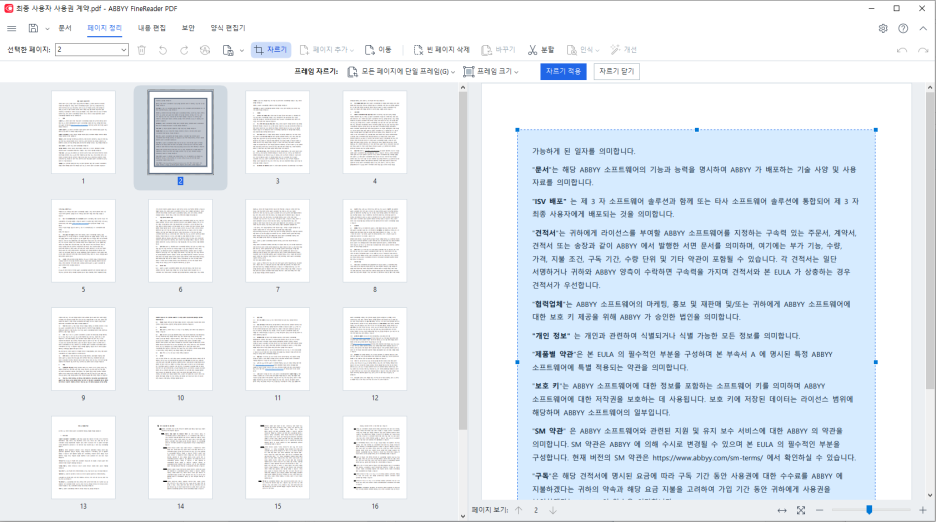This screenshot has height=522, width=936.
Task: Click the 이동 move pages button
Action: [378, 50]
